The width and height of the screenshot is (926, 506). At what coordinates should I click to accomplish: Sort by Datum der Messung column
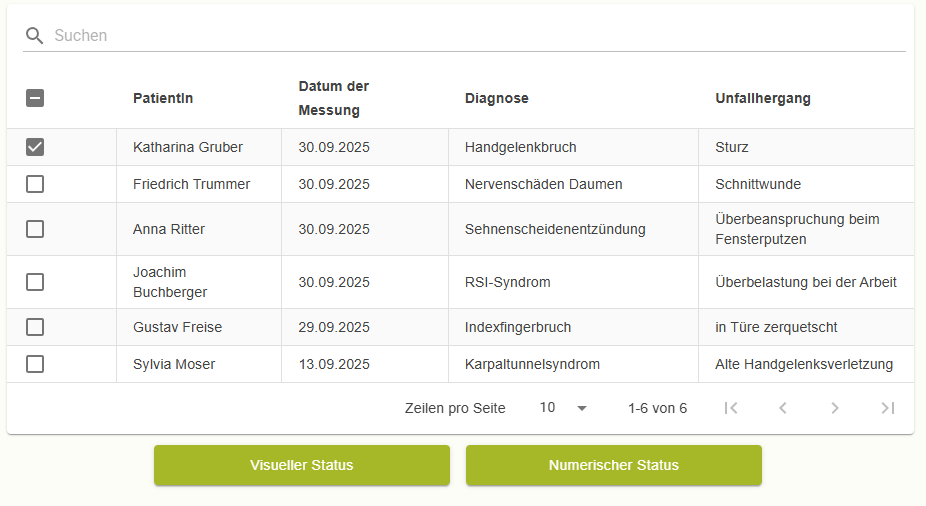[x=334, y=98]
